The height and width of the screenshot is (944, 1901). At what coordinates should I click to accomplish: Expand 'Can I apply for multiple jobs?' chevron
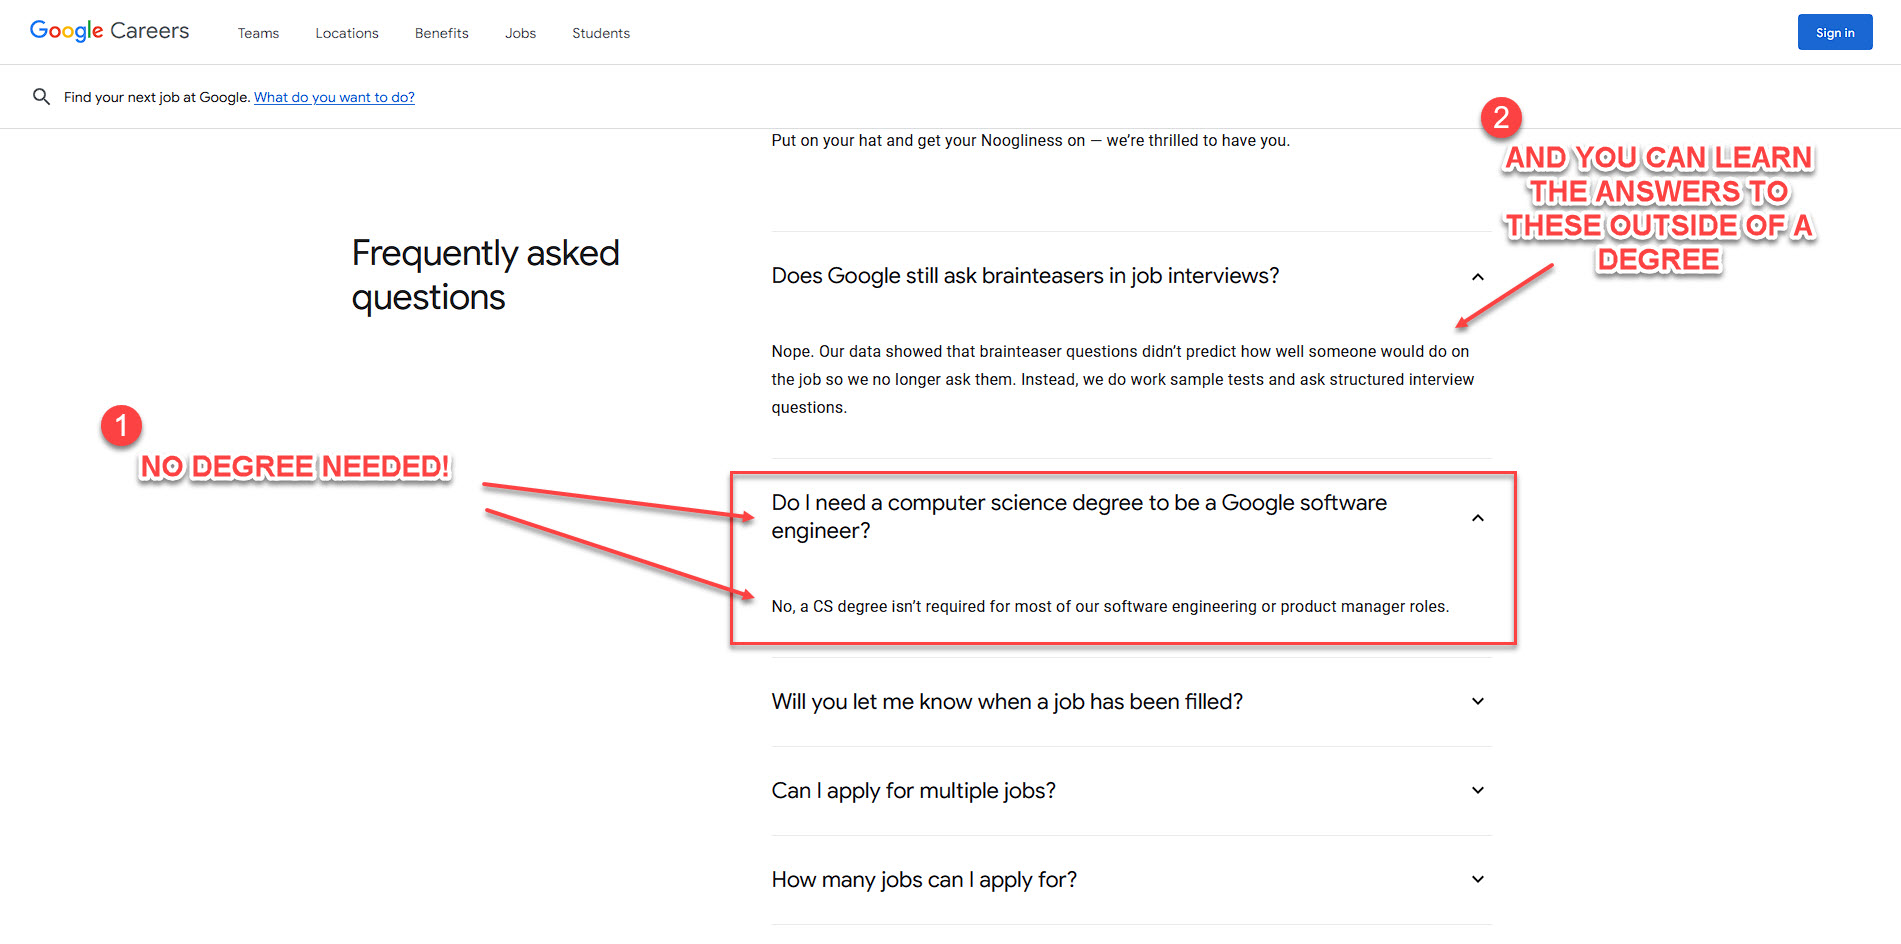click(1478, 791)
